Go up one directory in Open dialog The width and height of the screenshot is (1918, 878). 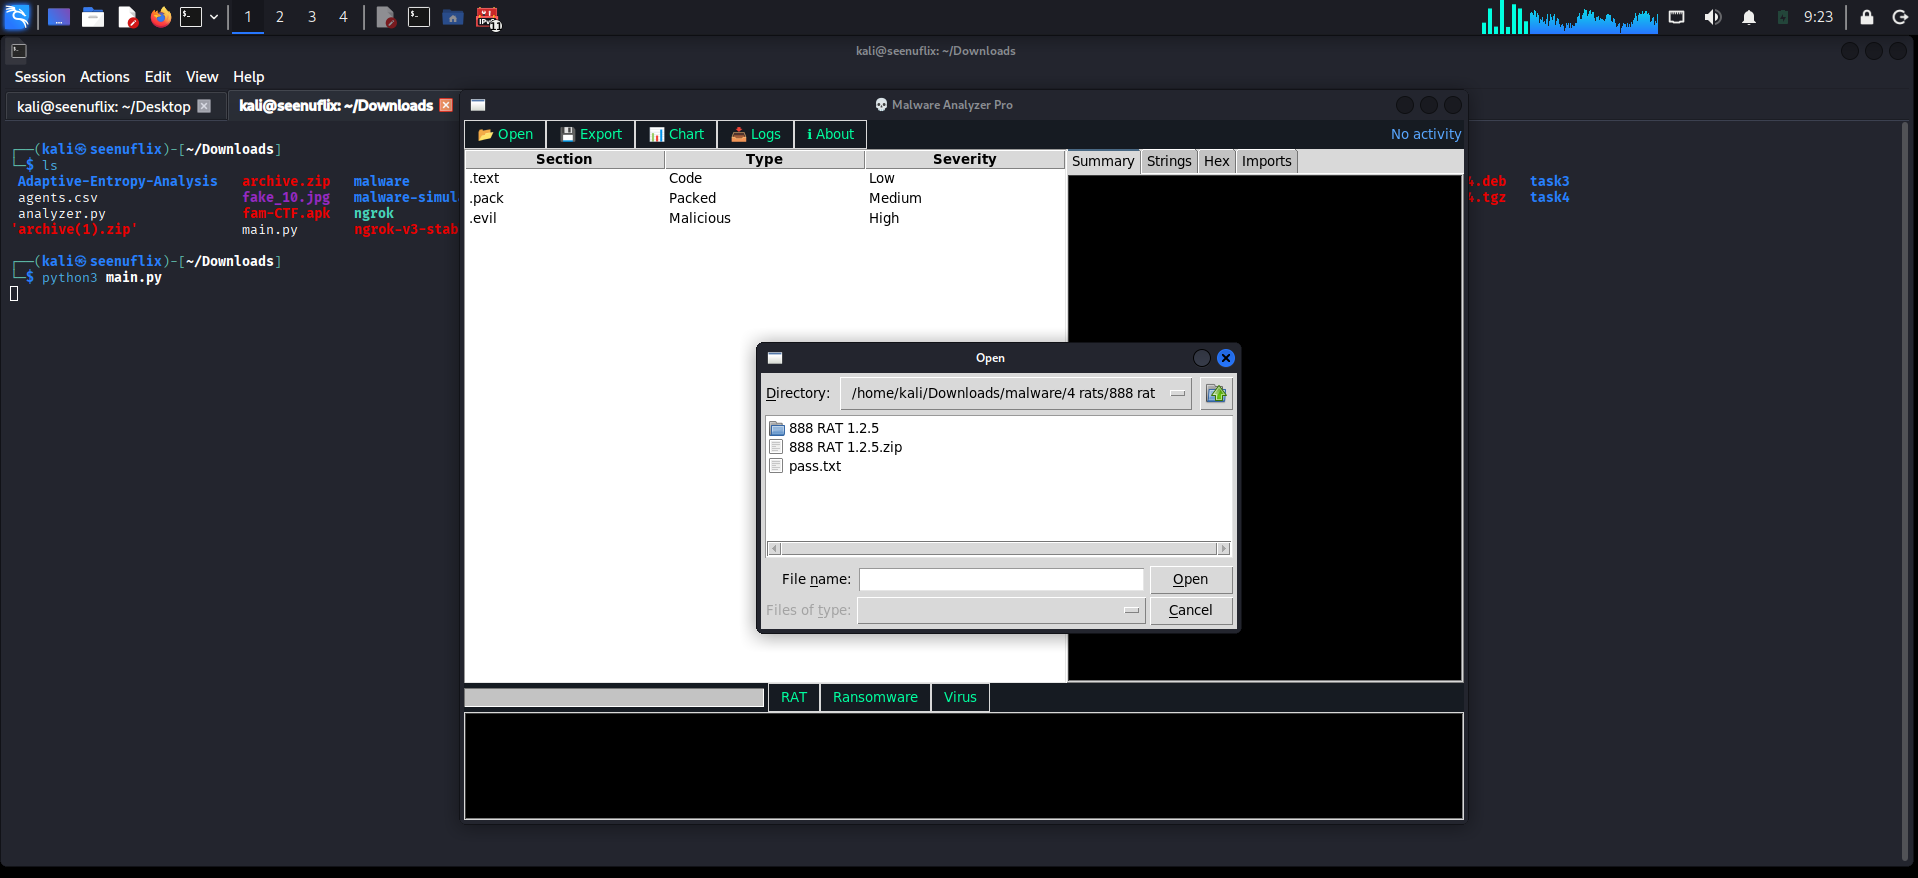[1216, 393]
